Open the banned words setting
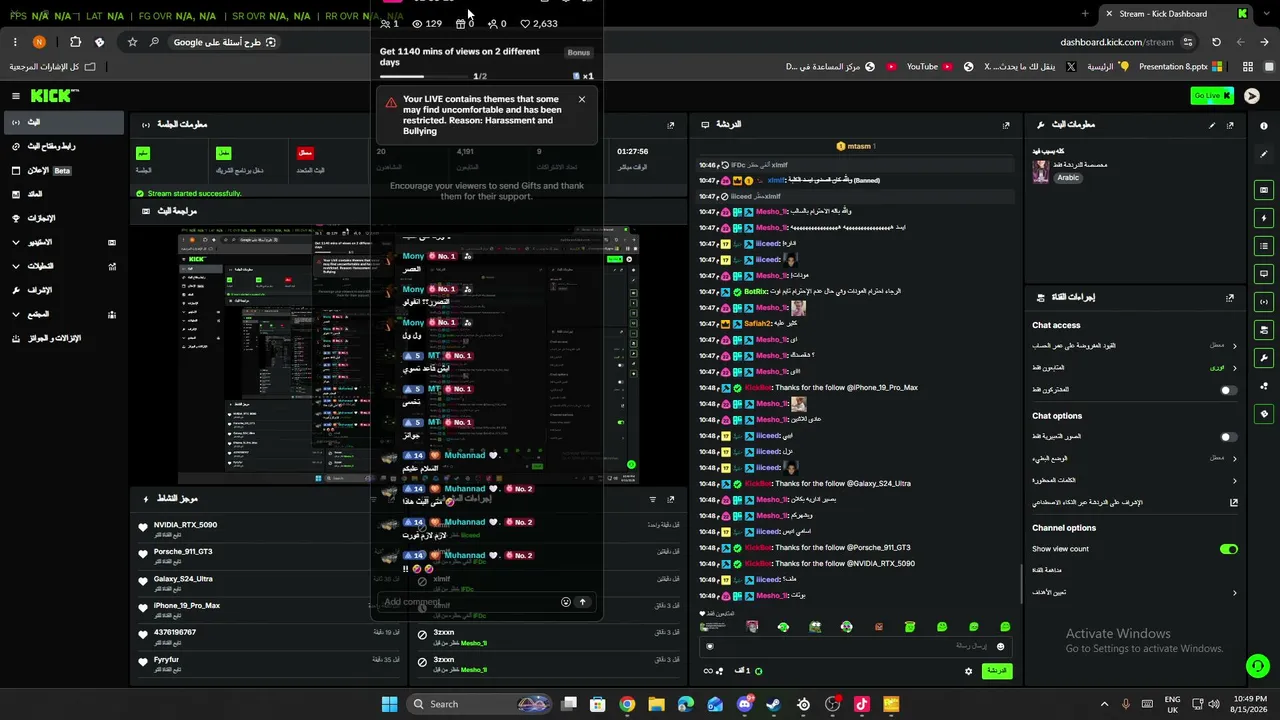This screenshot has width=1280, height=720. tap(1135, 481)
